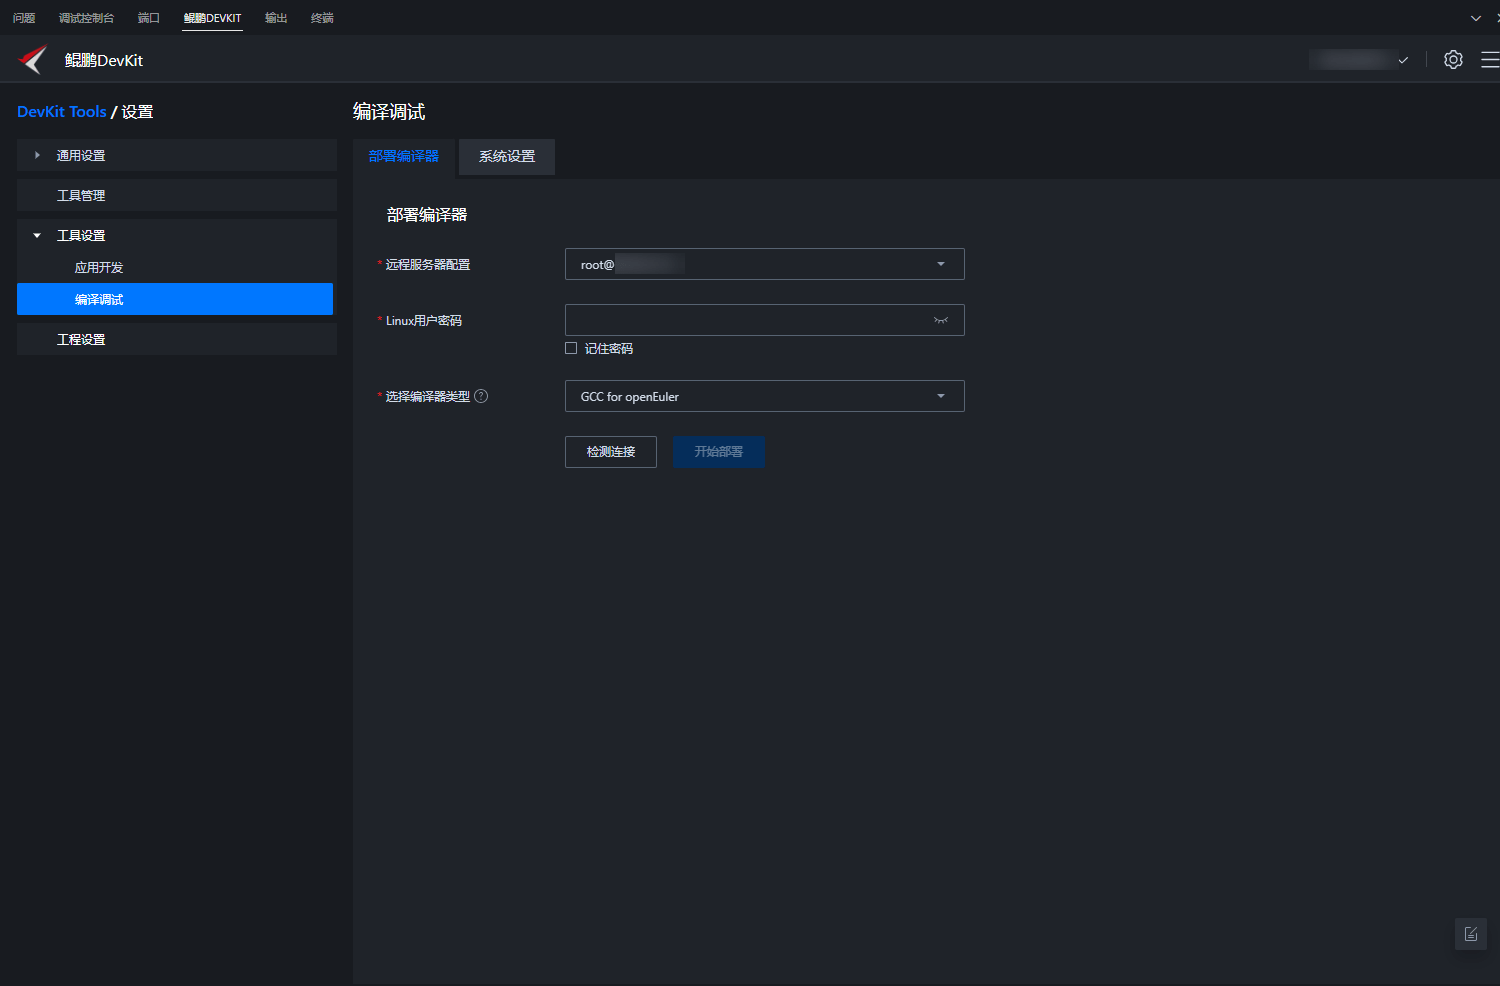The width and height of the screenshot is (1500, 986).
Task: Click the Kunpeng DevKit logo icon
Action: click(33, 60)
